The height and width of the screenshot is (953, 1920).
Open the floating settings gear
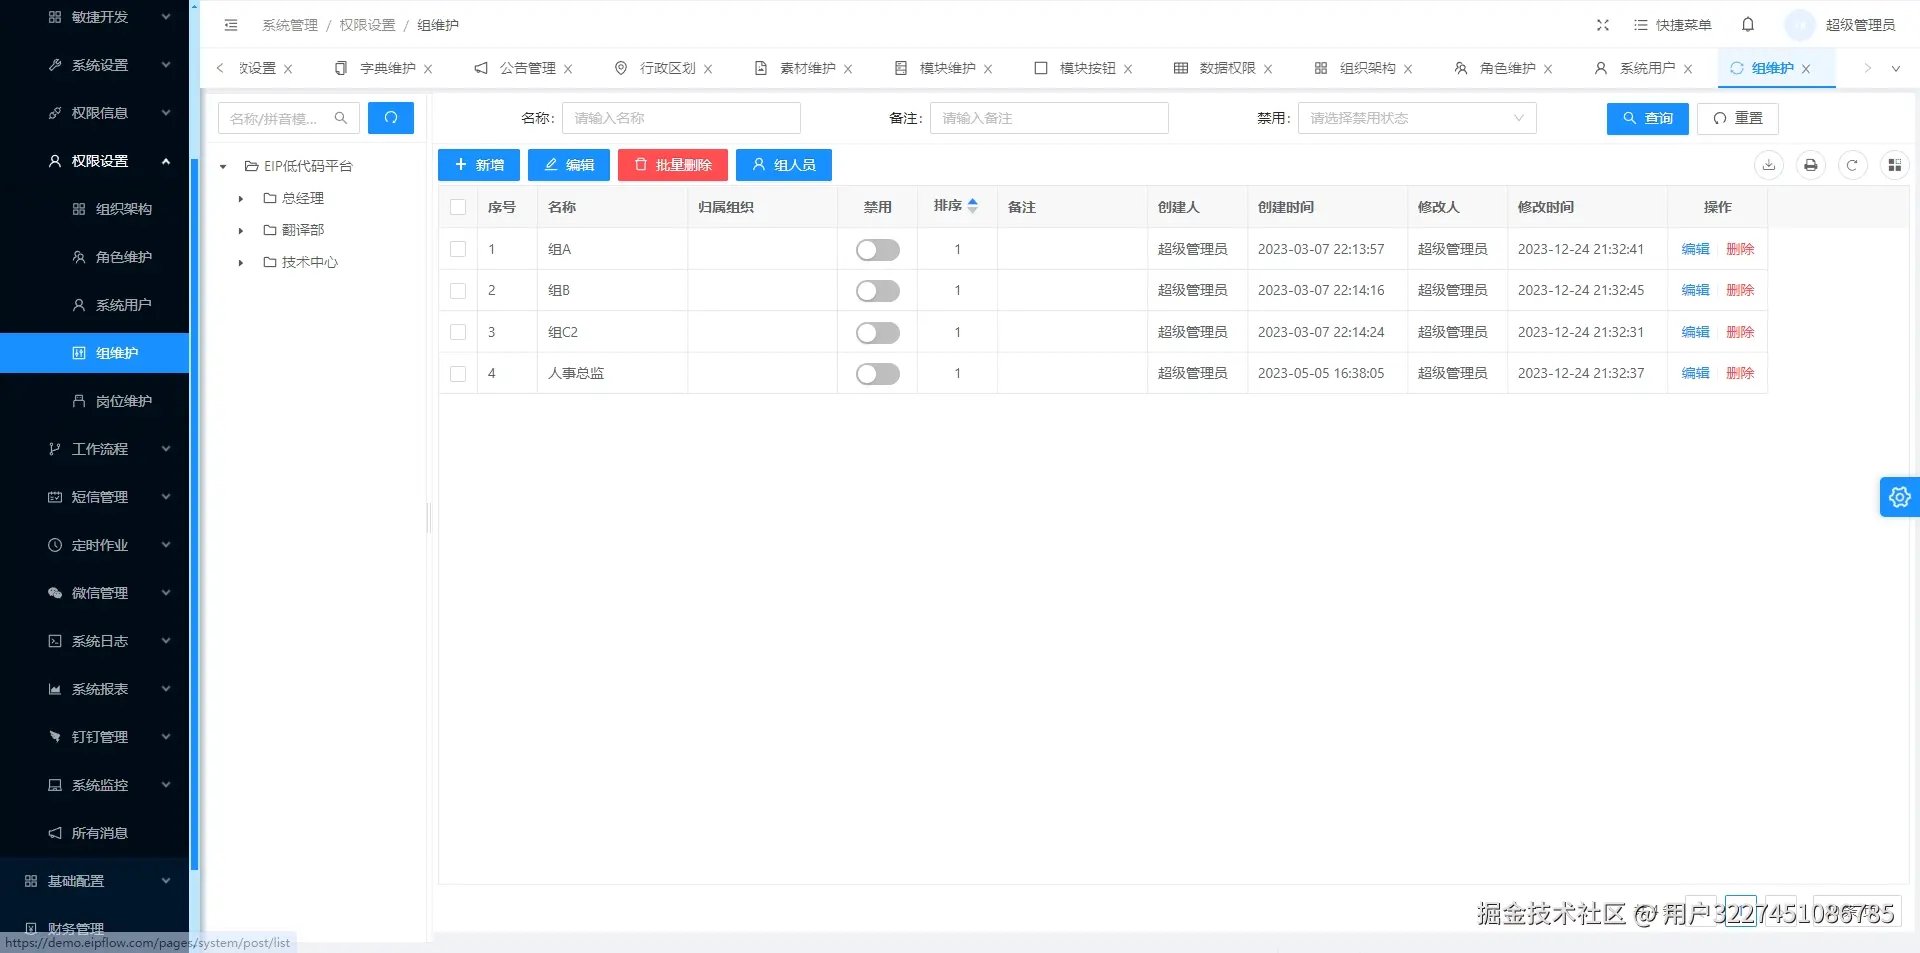1900,497
